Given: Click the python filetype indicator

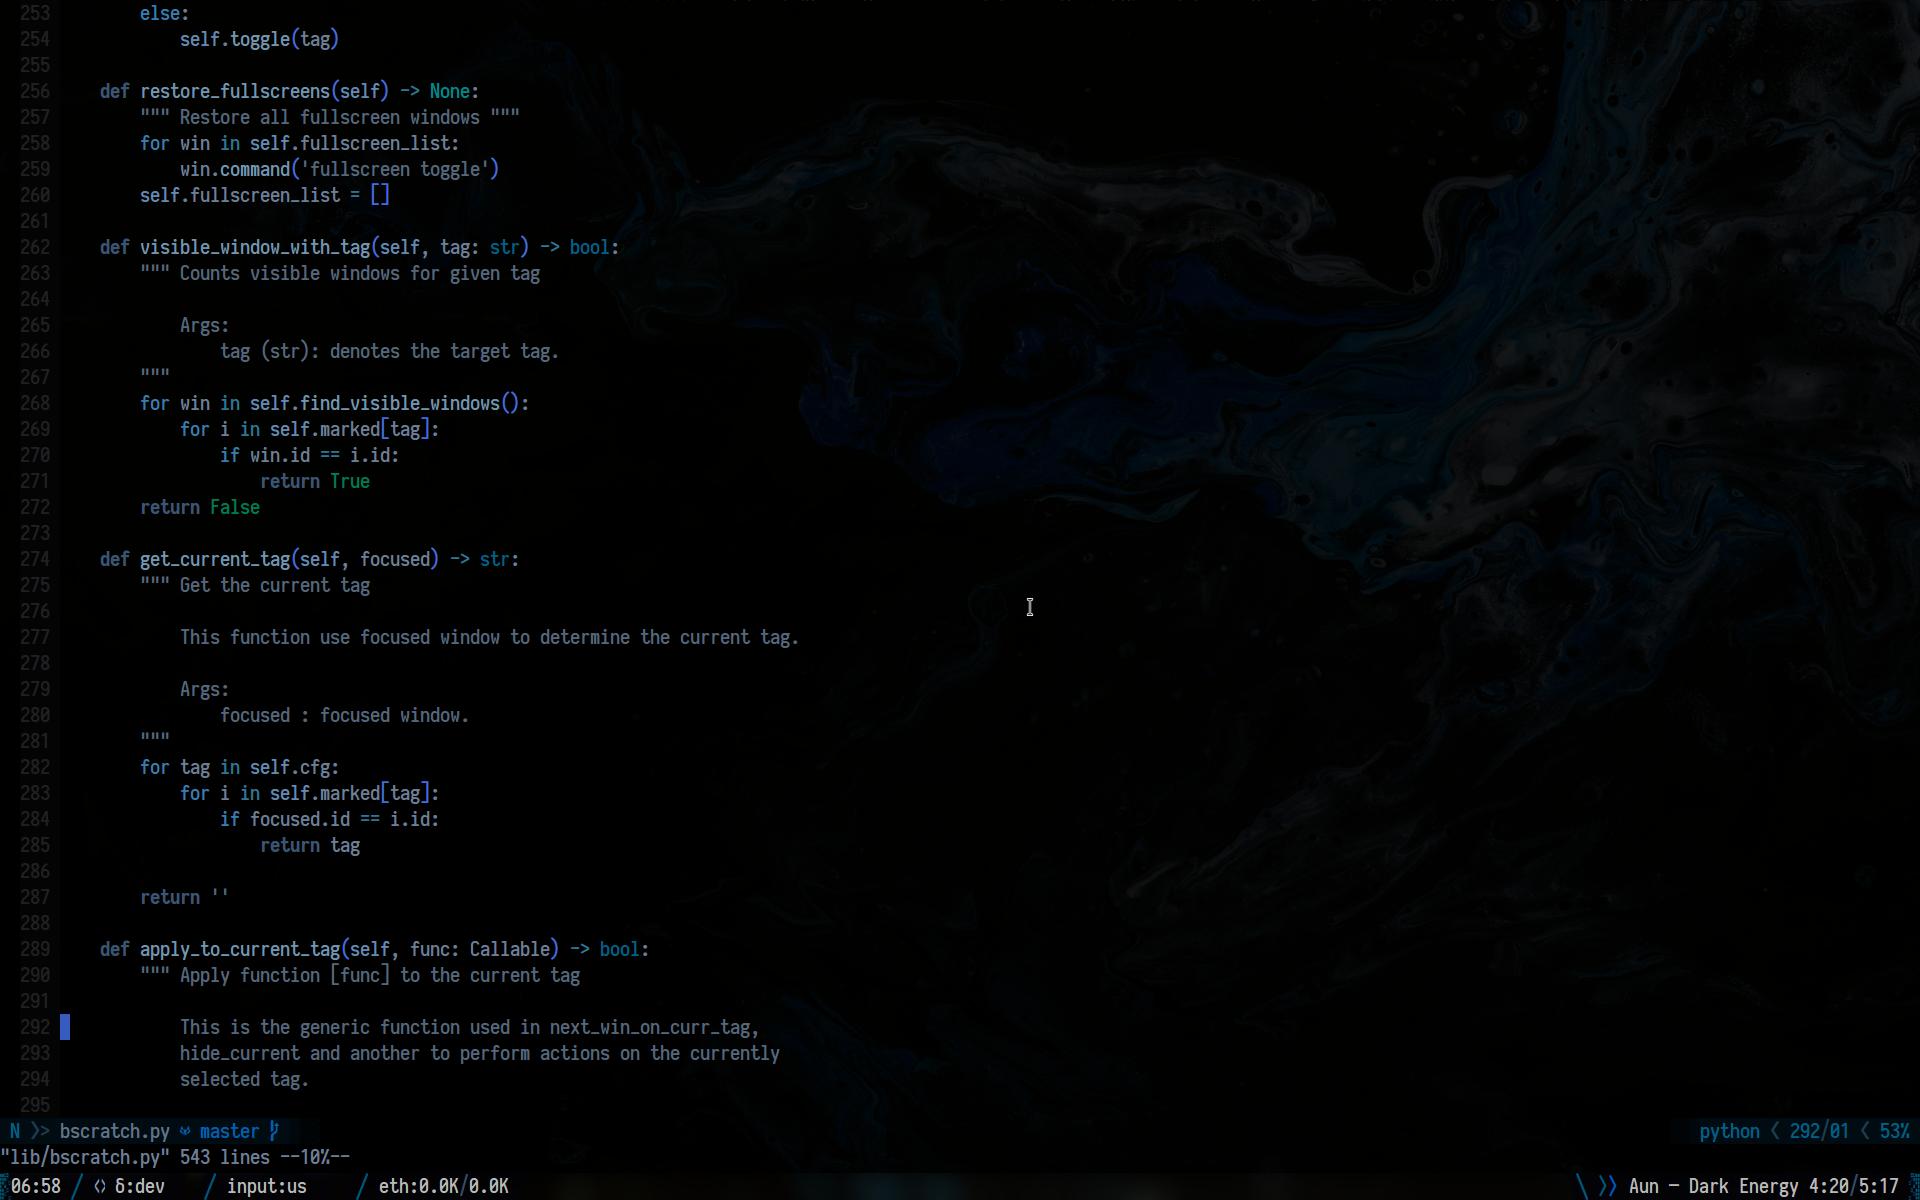Looking at the screenshot, I should point(1729,1131).
